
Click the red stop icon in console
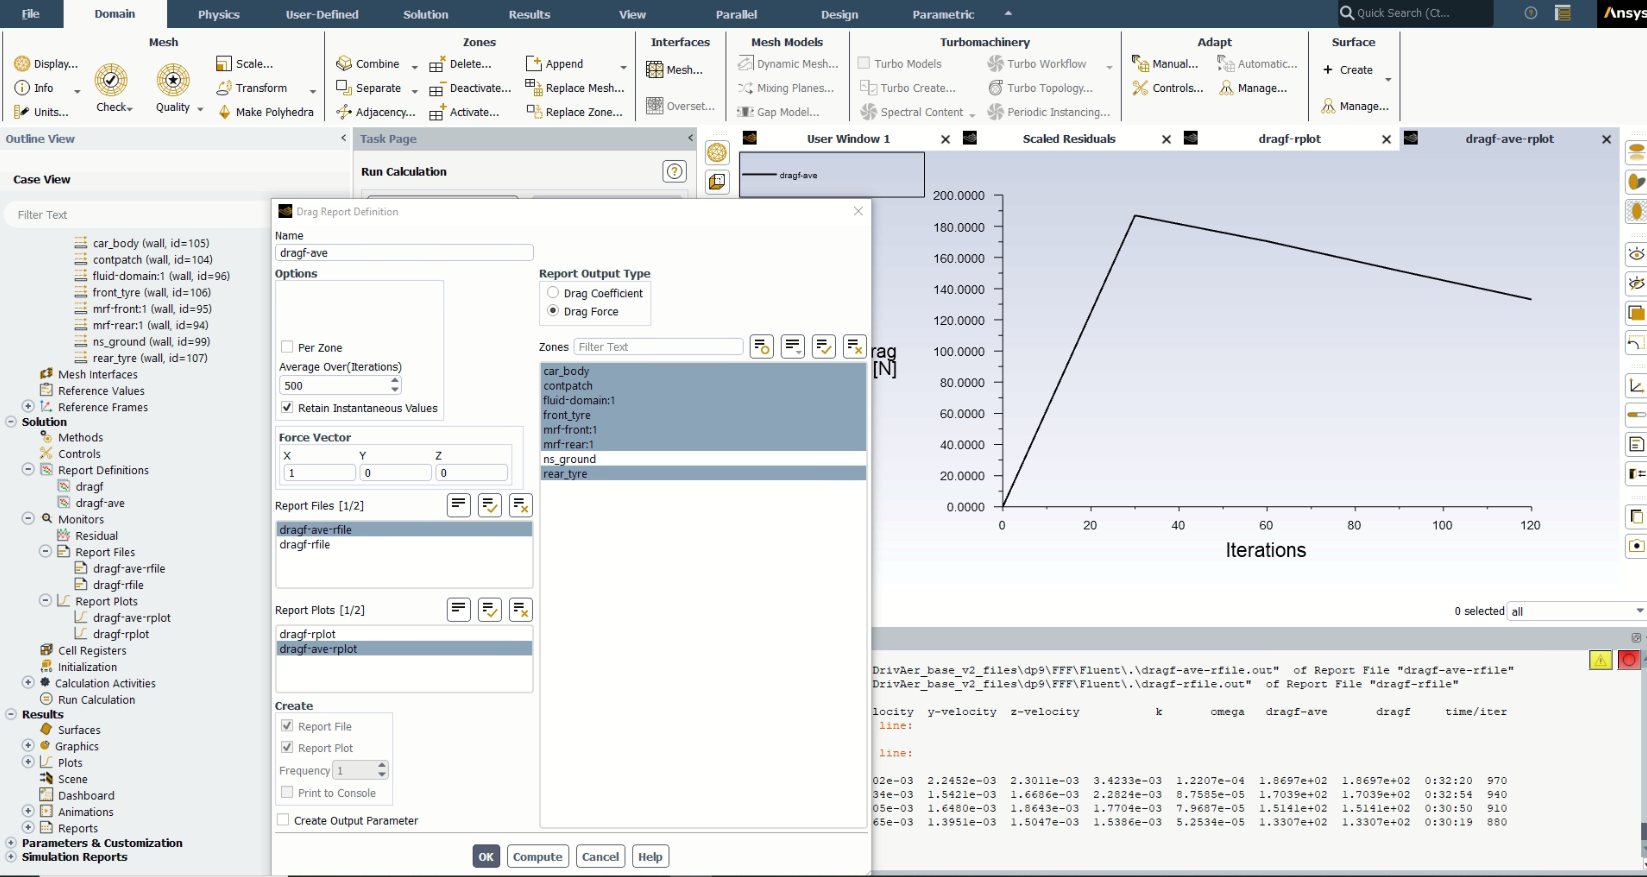(1629, 660)
